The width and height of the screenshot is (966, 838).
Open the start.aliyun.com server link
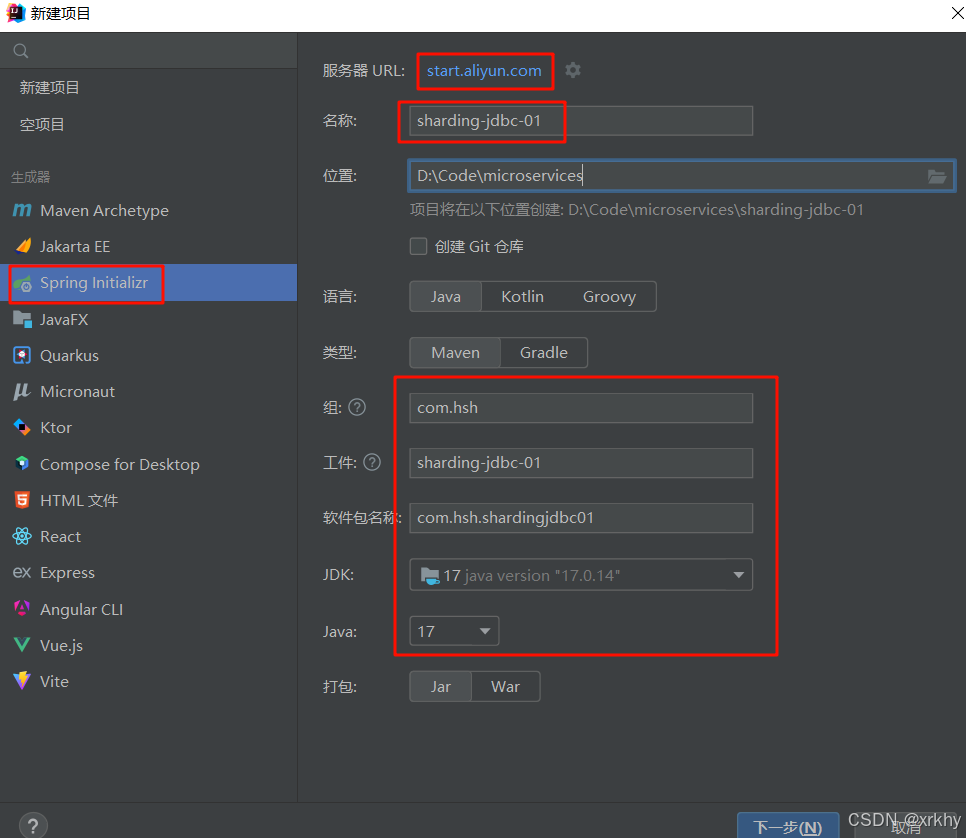click(484, 71)
